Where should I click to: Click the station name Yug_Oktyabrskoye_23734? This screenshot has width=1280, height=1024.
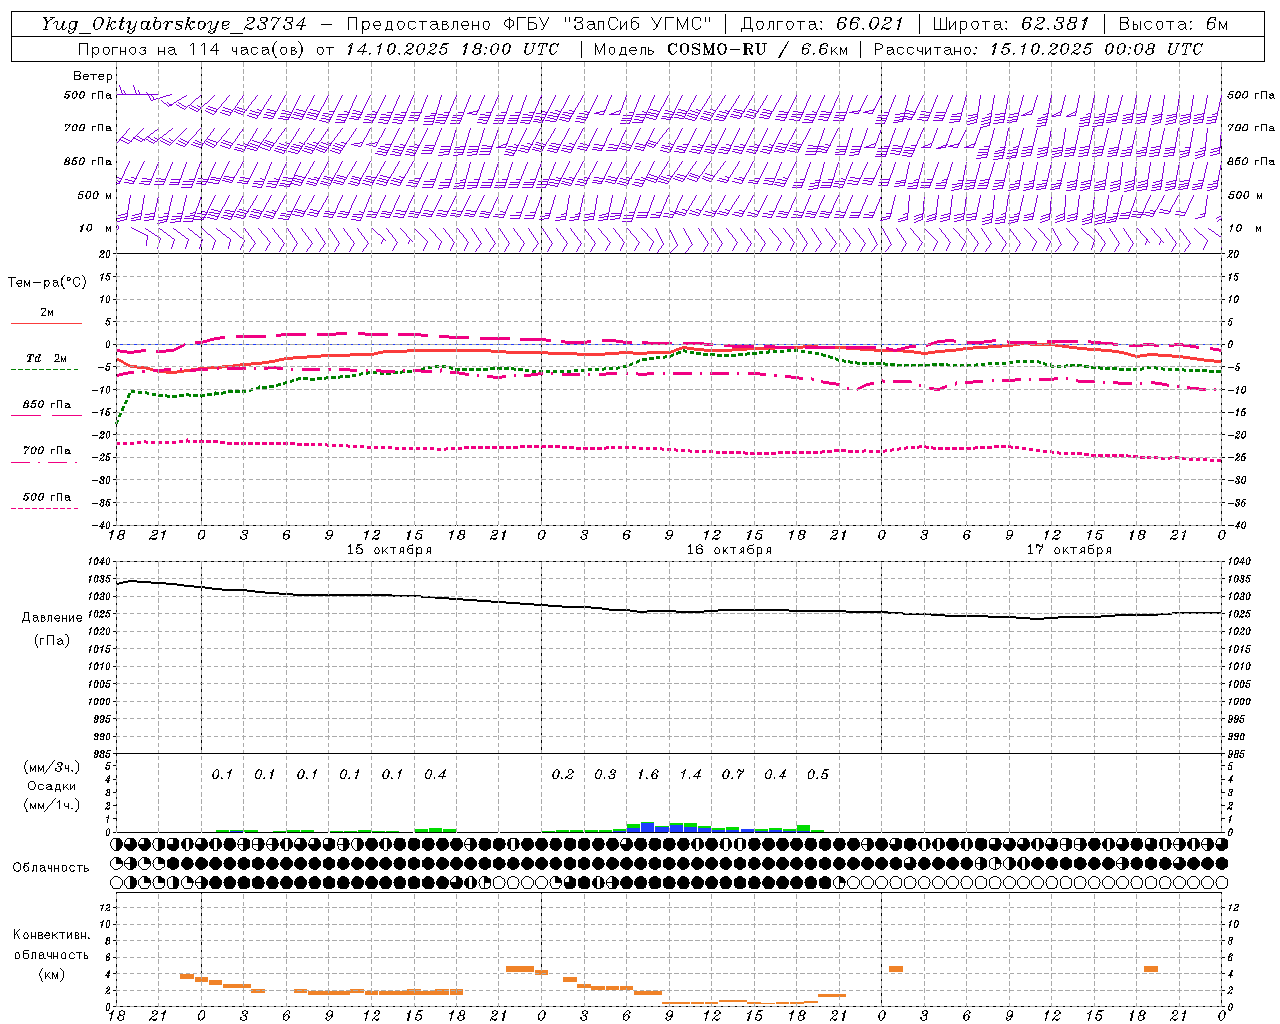tap(173, 24)
